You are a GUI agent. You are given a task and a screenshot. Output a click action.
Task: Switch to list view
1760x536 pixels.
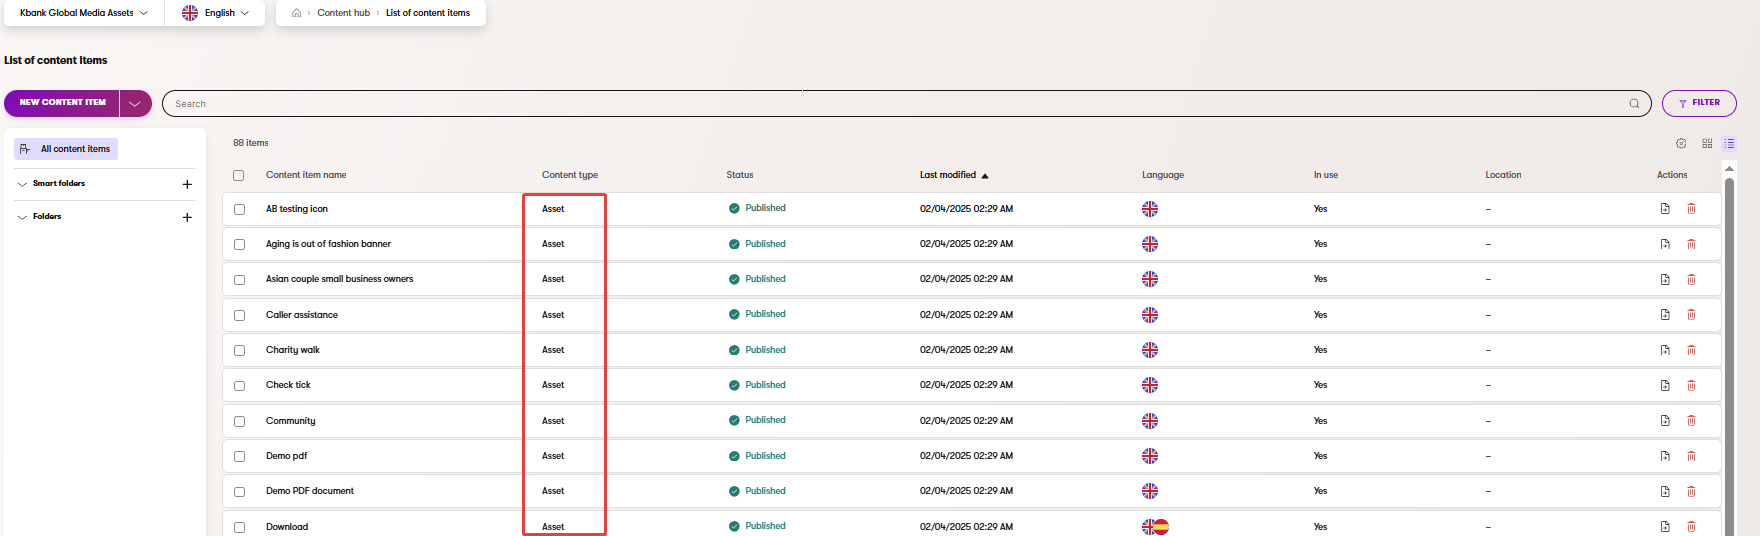1729,143
